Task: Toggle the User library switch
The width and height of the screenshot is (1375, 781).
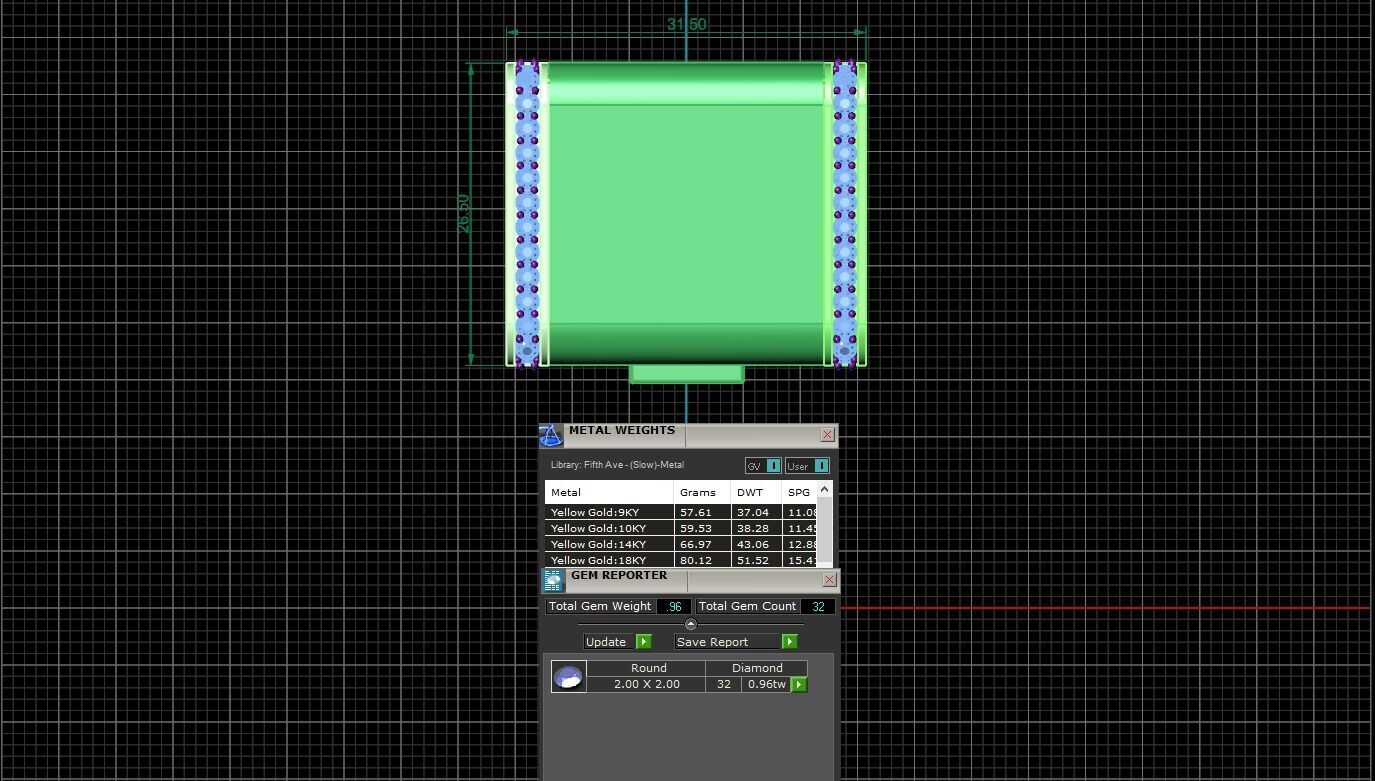Action: coord(807,466)
